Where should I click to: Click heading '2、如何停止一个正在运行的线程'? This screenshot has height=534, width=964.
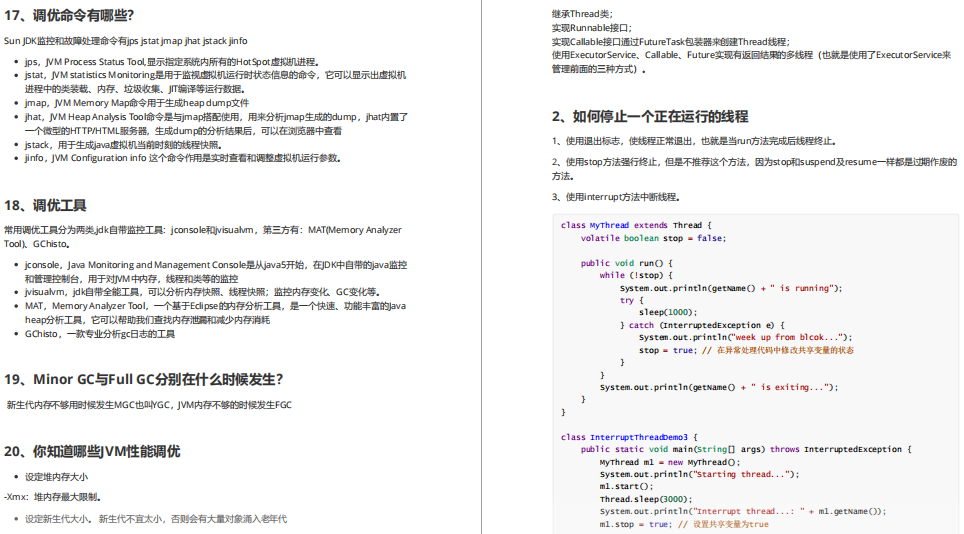click(x=650, y=117)
